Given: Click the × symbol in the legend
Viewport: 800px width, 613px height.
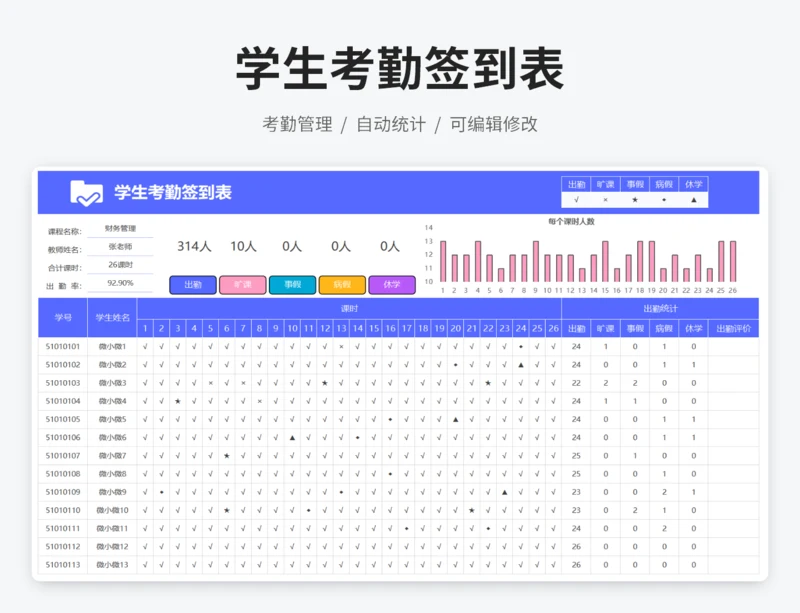Looking at the screenshot, I should click(x=606, y=200).
